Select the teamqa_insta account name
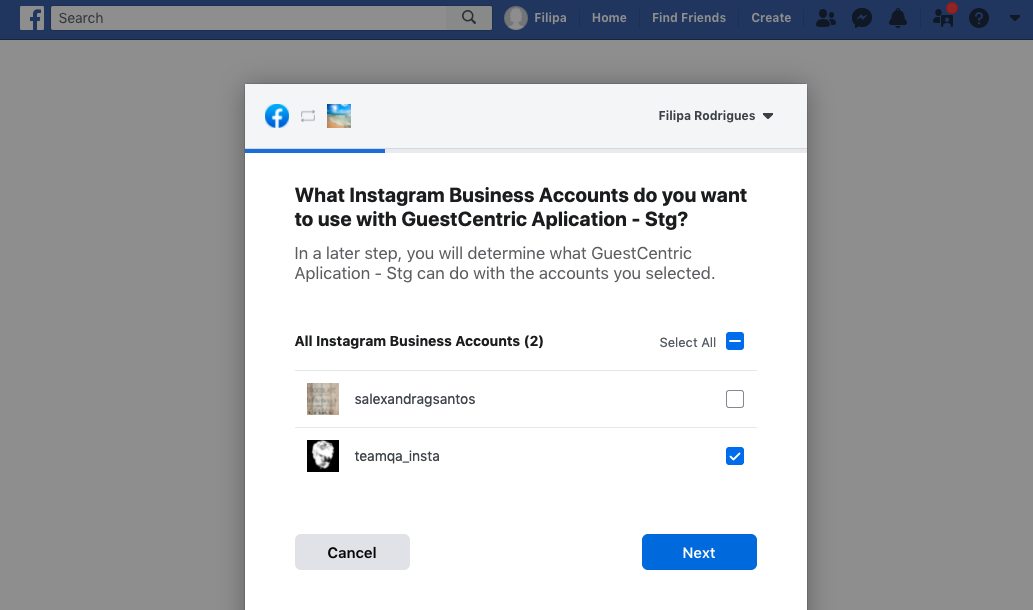The height and width of the screenshot is (610, 1033). [397, 456]
